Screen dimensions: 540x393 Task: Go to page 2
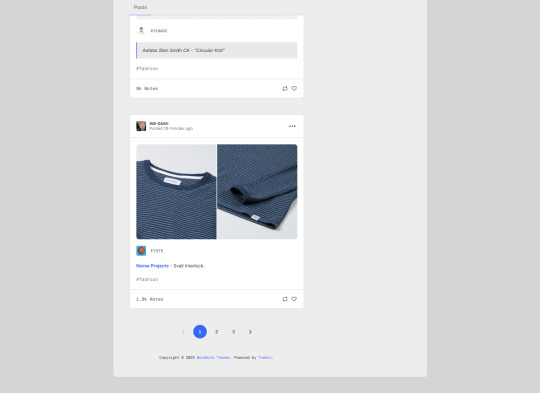click(217, 332)
